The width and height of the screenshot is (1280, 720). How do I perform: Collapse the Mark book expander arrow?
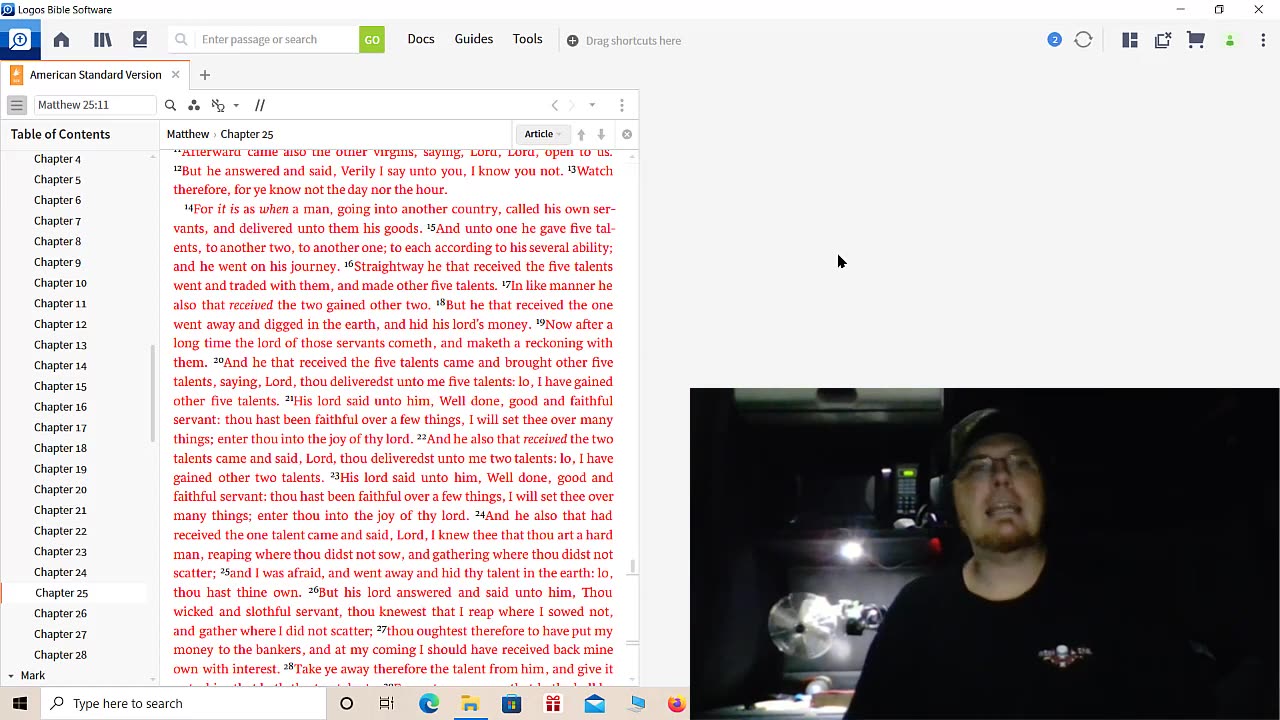[x=11, y=676]
